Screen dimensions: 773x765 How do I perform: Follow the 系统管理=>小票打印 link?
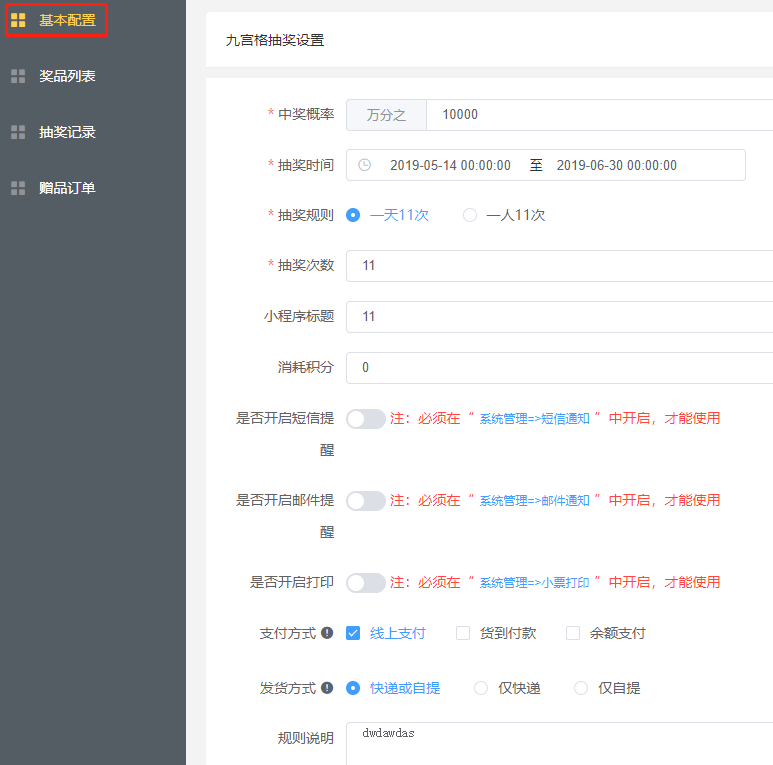(534, 583)
